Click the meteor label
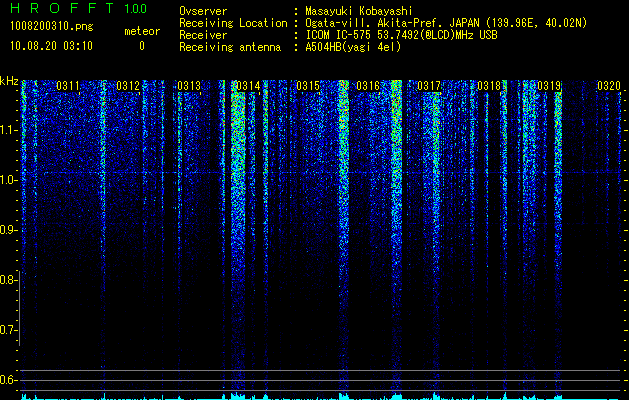 142,31
